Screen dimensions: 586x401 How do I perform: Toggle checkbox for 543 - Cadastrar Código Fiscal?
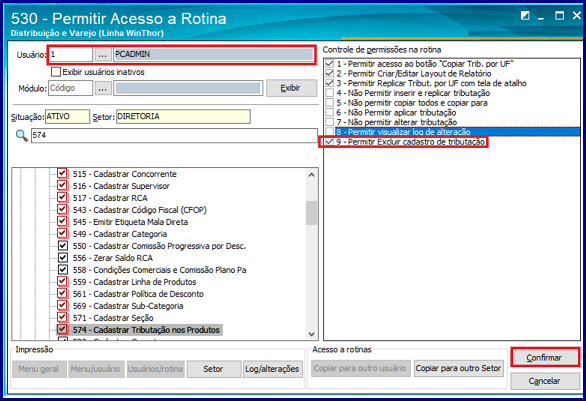pos(62,210)
